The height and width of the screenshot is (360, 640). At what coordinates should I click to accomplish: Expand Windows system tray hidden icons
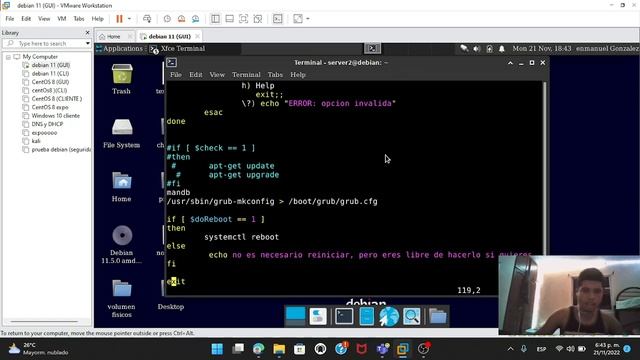pyautogui.click(x=510, y=349)
